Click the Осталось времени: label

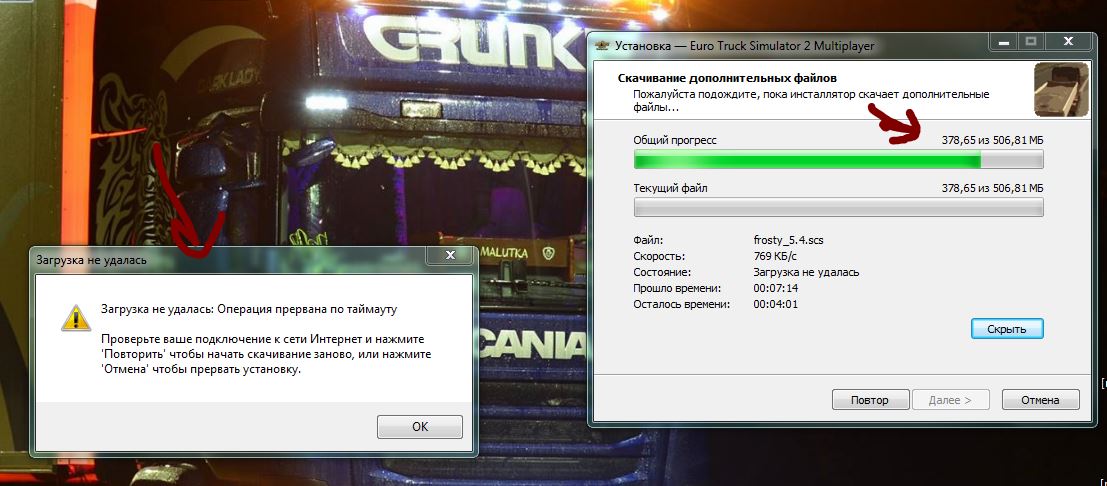(681, 304)
